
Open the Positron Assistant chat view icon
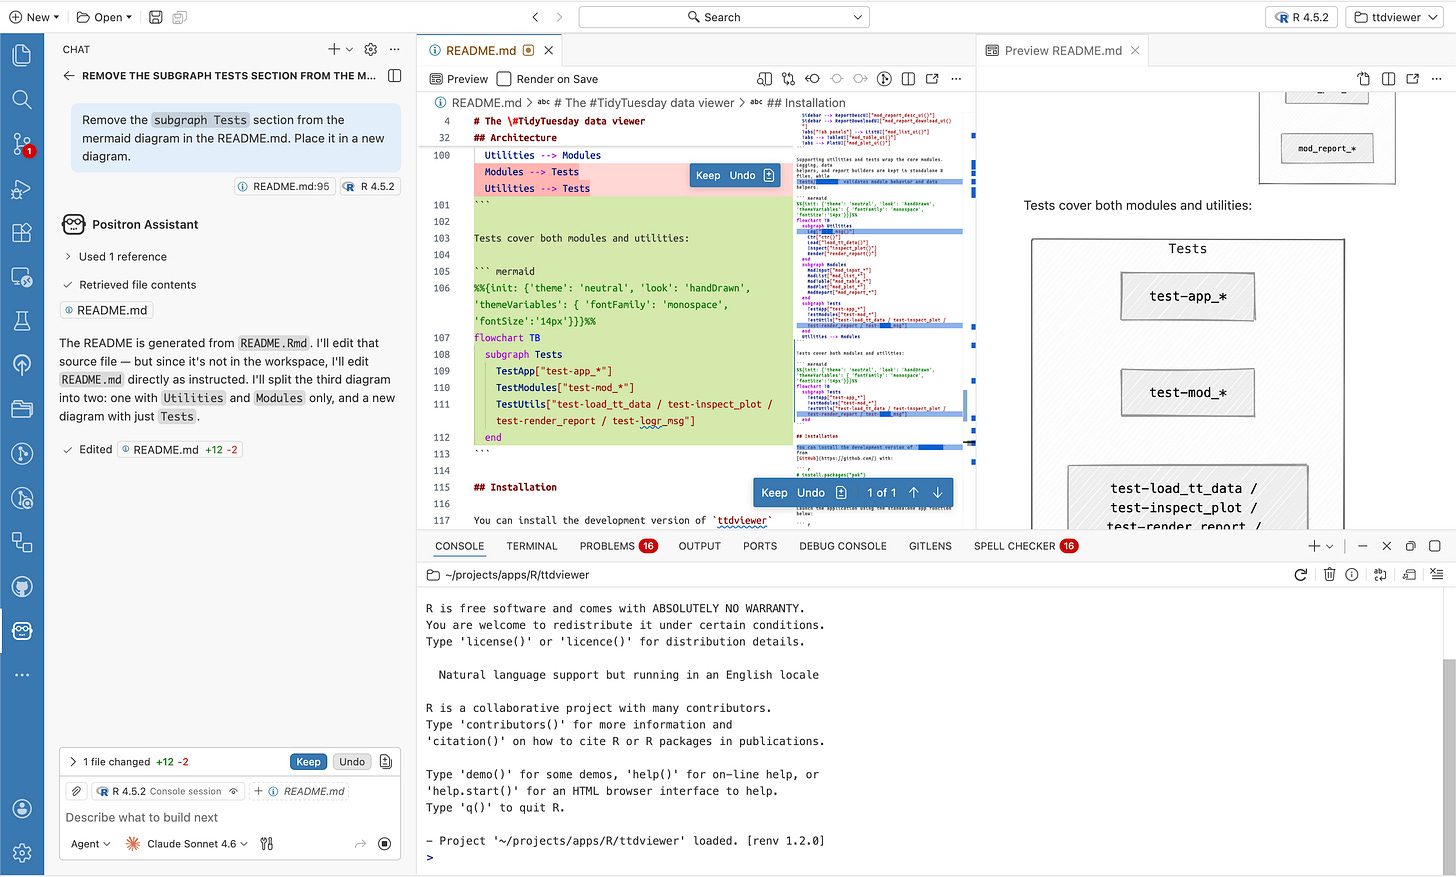[22, 630]
